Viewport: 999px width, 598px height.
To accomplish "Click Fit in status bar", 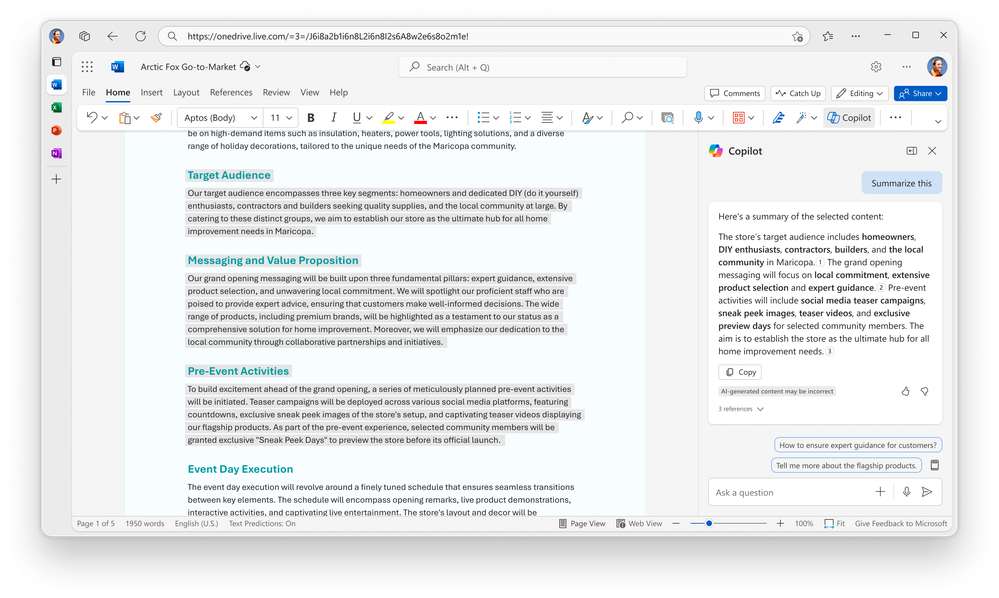I will pyautogui.click(x=835, y=523).
